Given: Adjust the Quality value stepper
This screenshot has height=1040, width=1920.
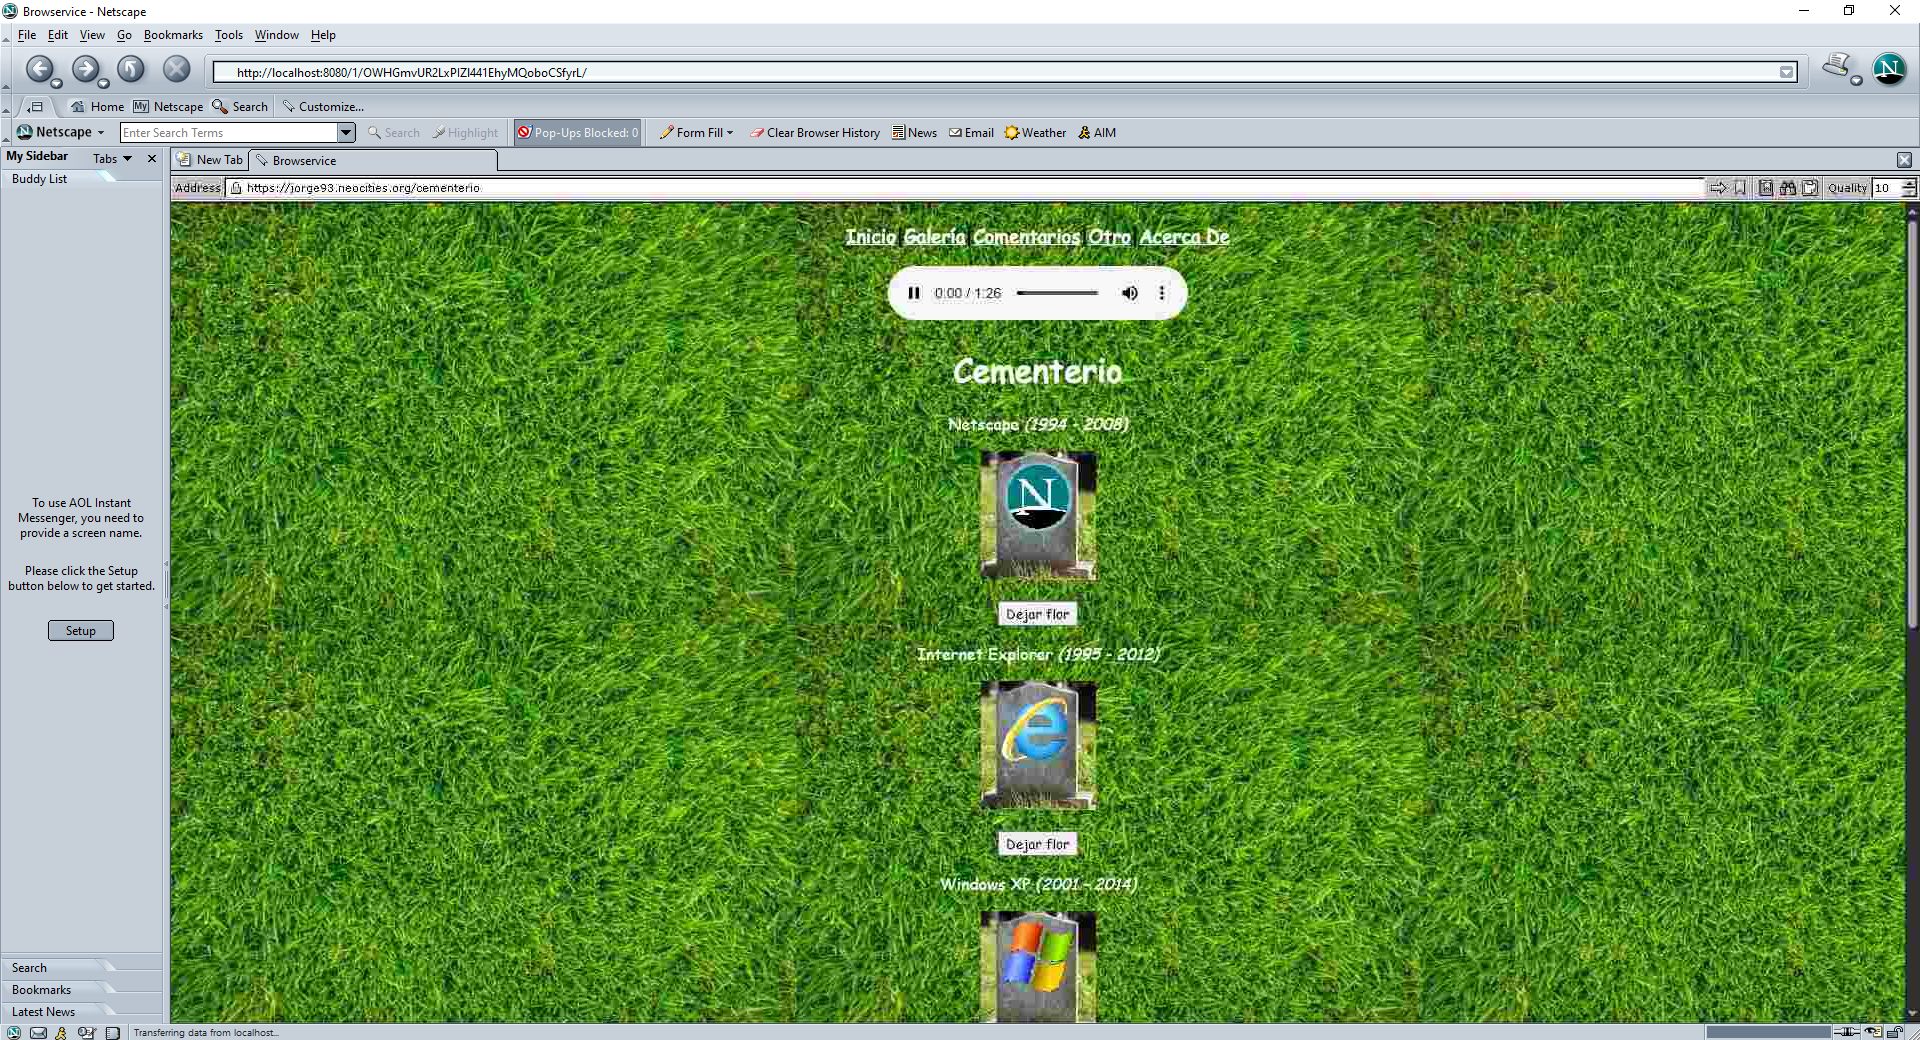Looking at the screenshot, I should (1909, 188).
